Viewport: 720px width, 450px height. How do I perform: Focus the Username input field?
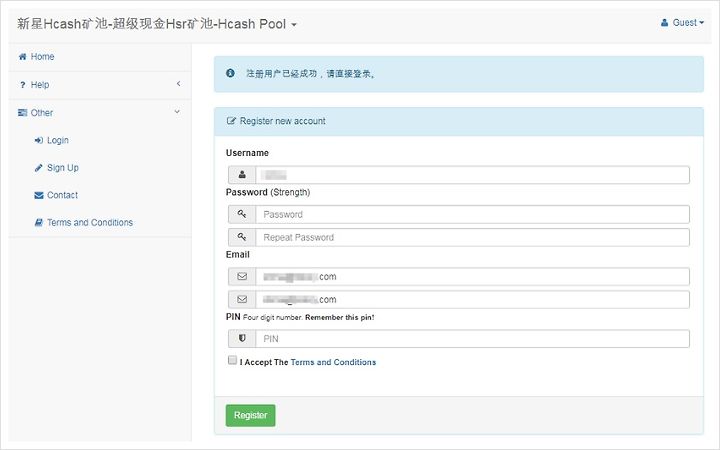(472, 175)
